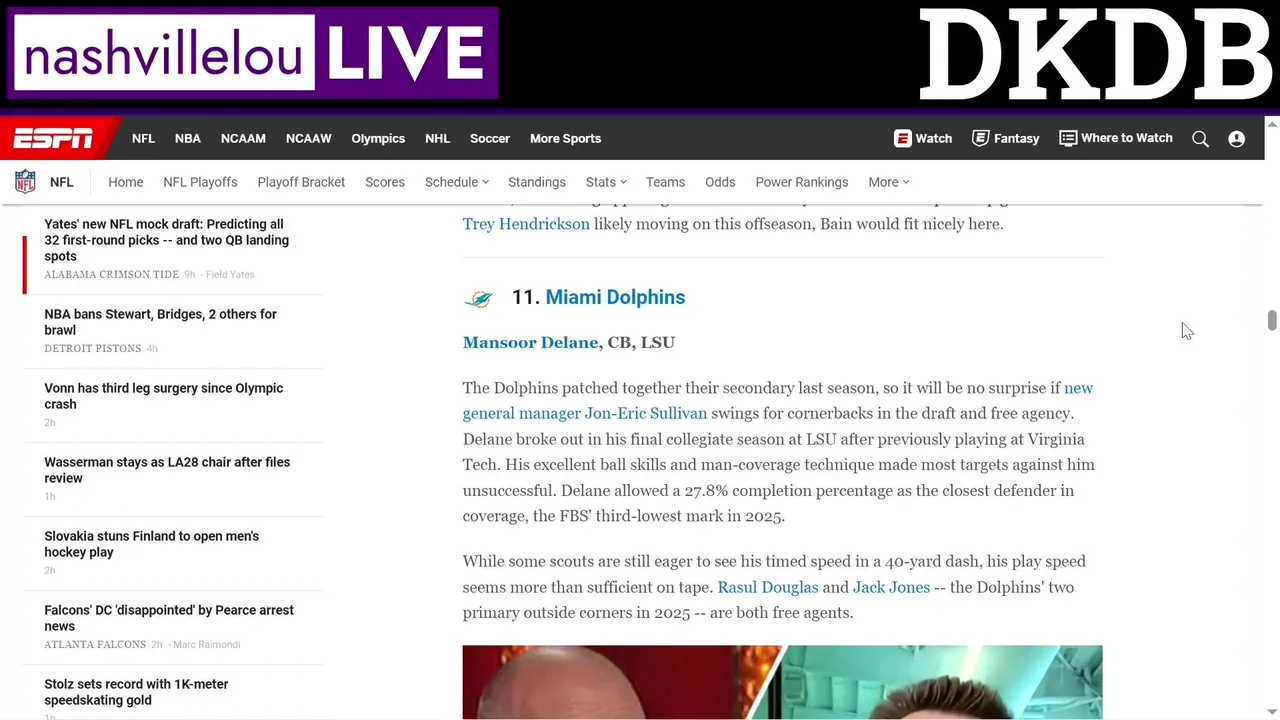This screenshot has height=720, width=1280.
Task: Open the Power Rankings tab
Action: [x=802, y=182]
